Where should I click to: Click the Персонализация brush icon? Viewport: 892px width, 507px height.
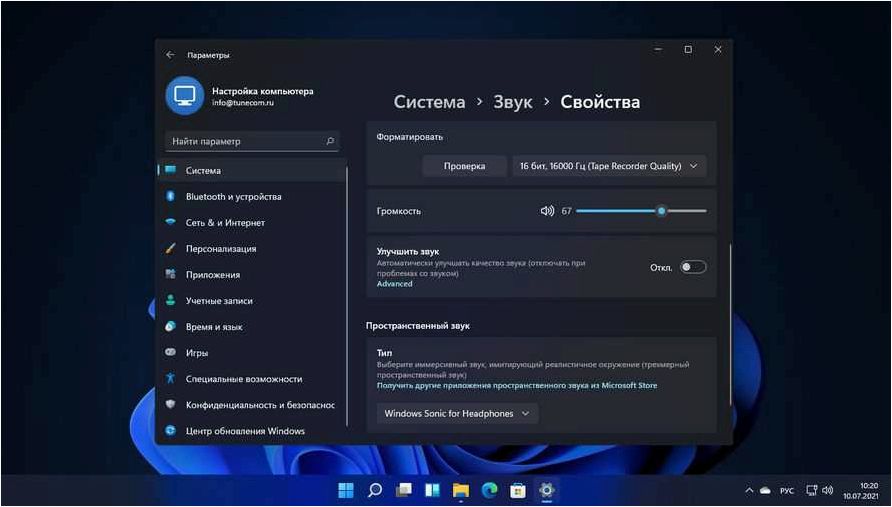coord(170,249)
